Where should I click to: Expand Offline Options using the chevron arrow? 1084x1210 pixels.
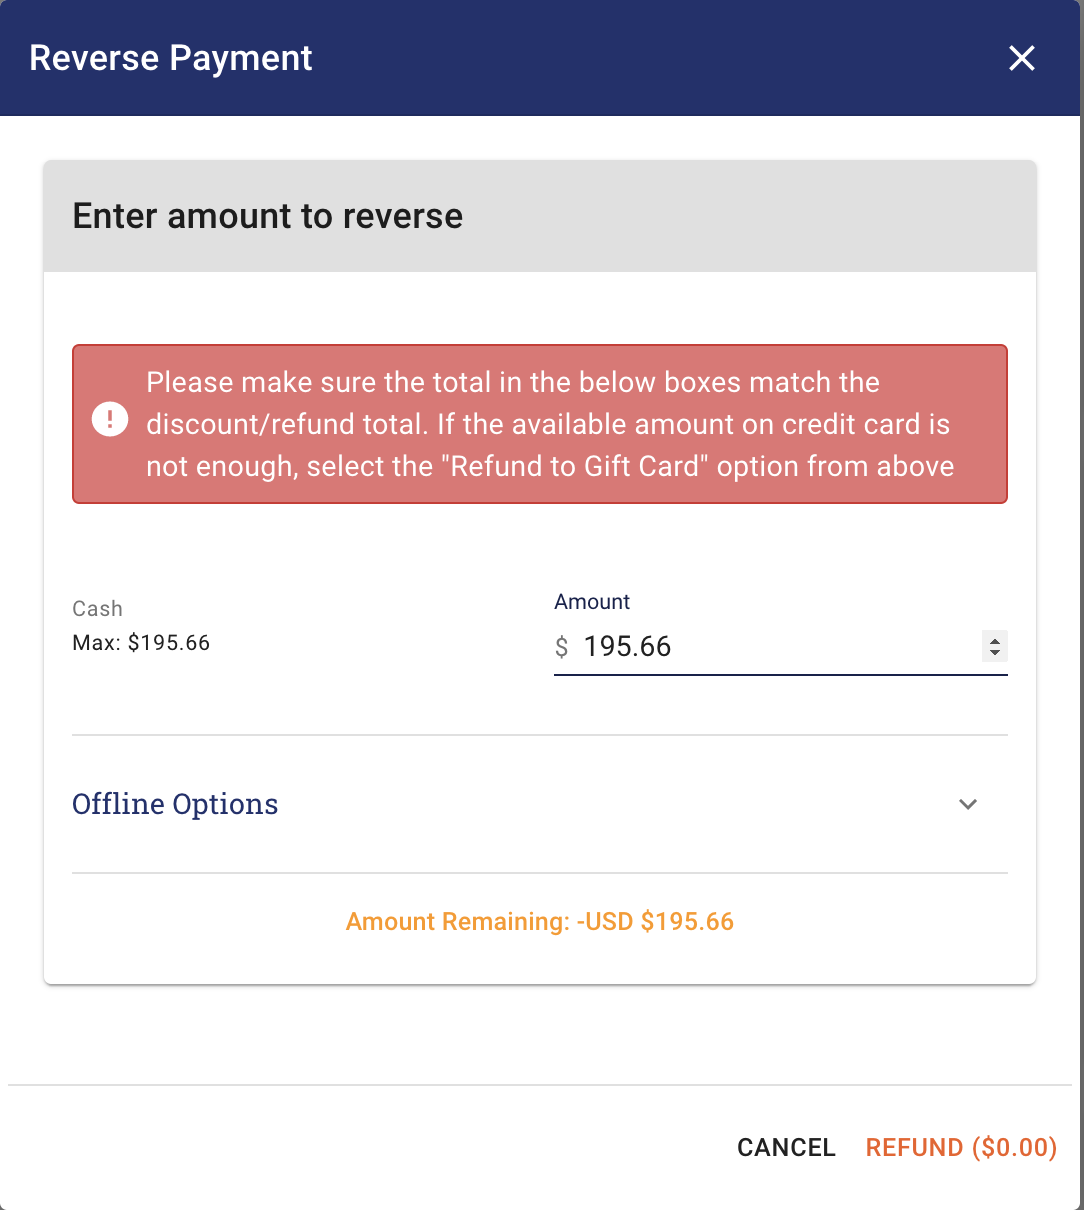click(967, 804)
